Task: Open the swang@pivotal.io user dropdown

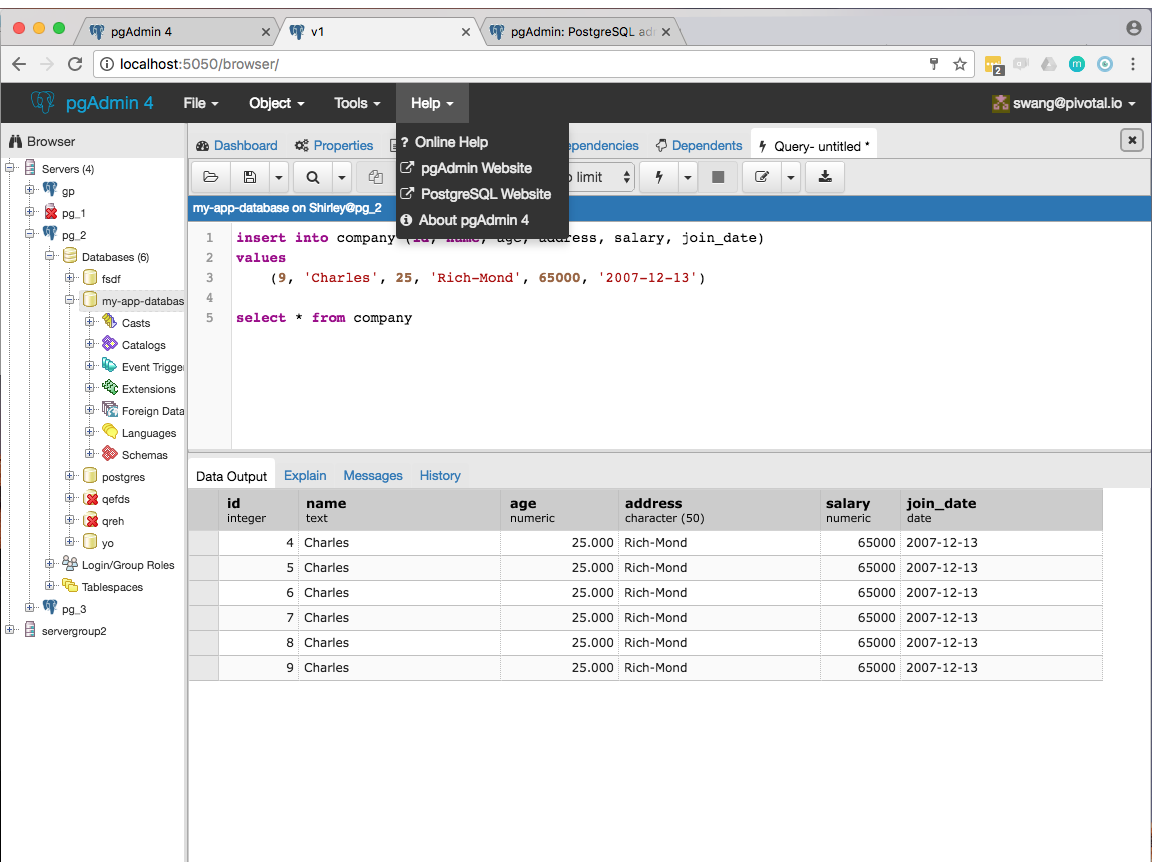Action: pyautogui.click(x=1063, y=104)
